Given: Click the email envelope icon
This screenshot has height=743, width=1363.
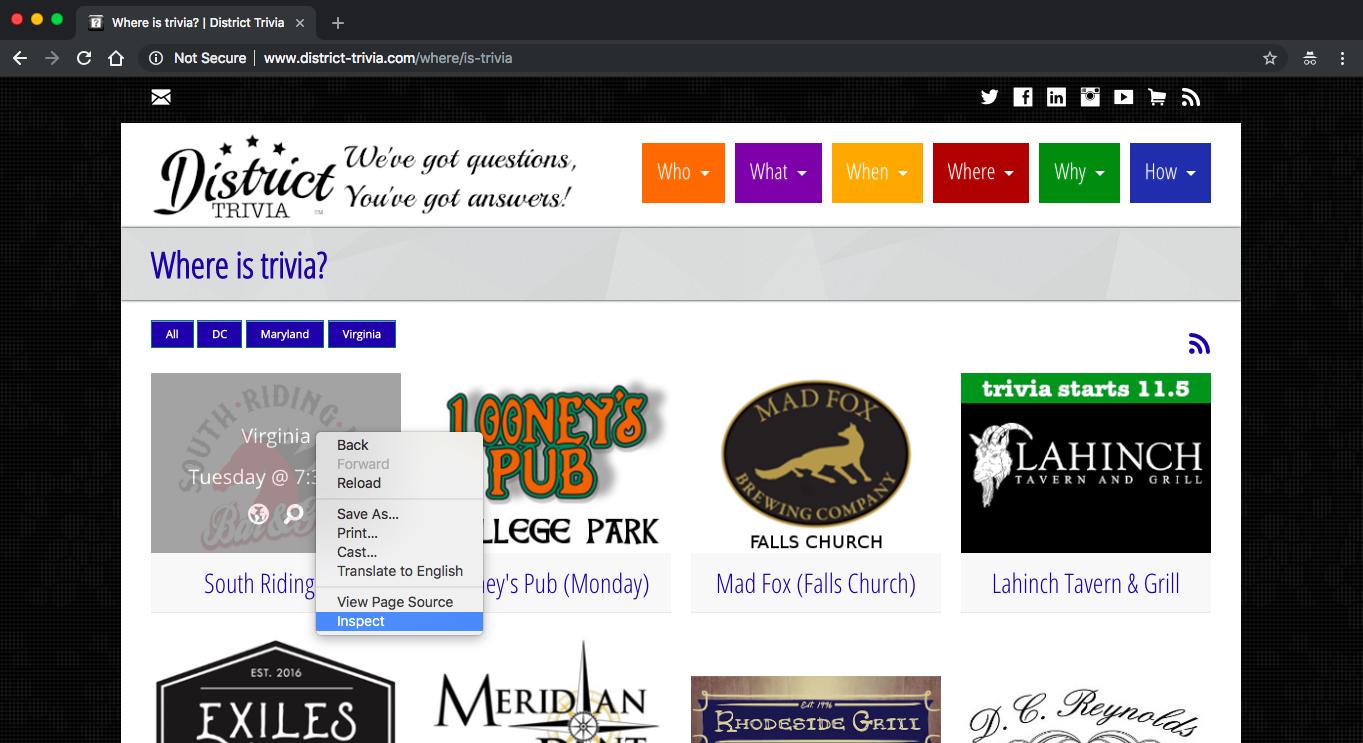Looking at the screenshot, I should (x=161, y=97).
